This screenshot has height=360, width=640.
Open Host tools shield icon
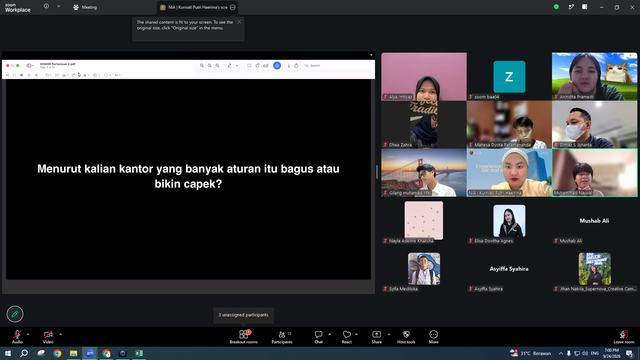point(406,337)
